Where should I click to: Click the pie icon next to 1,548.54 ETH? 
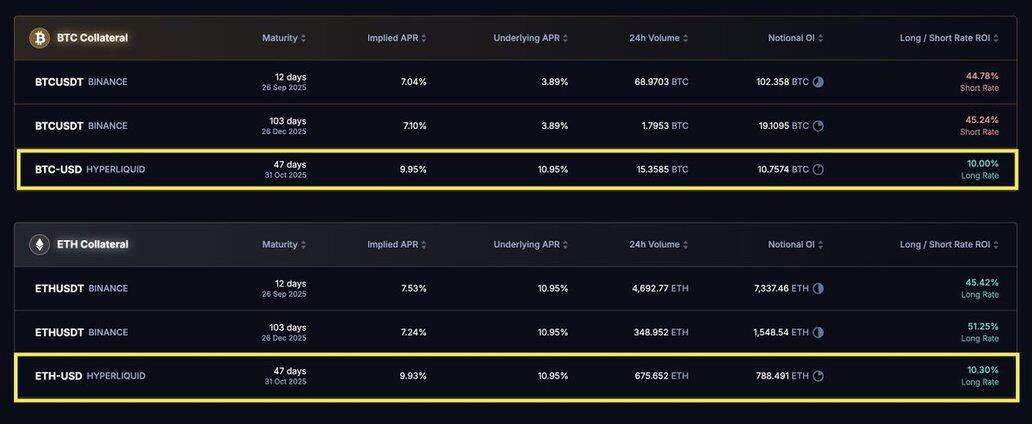pos(818,332)
